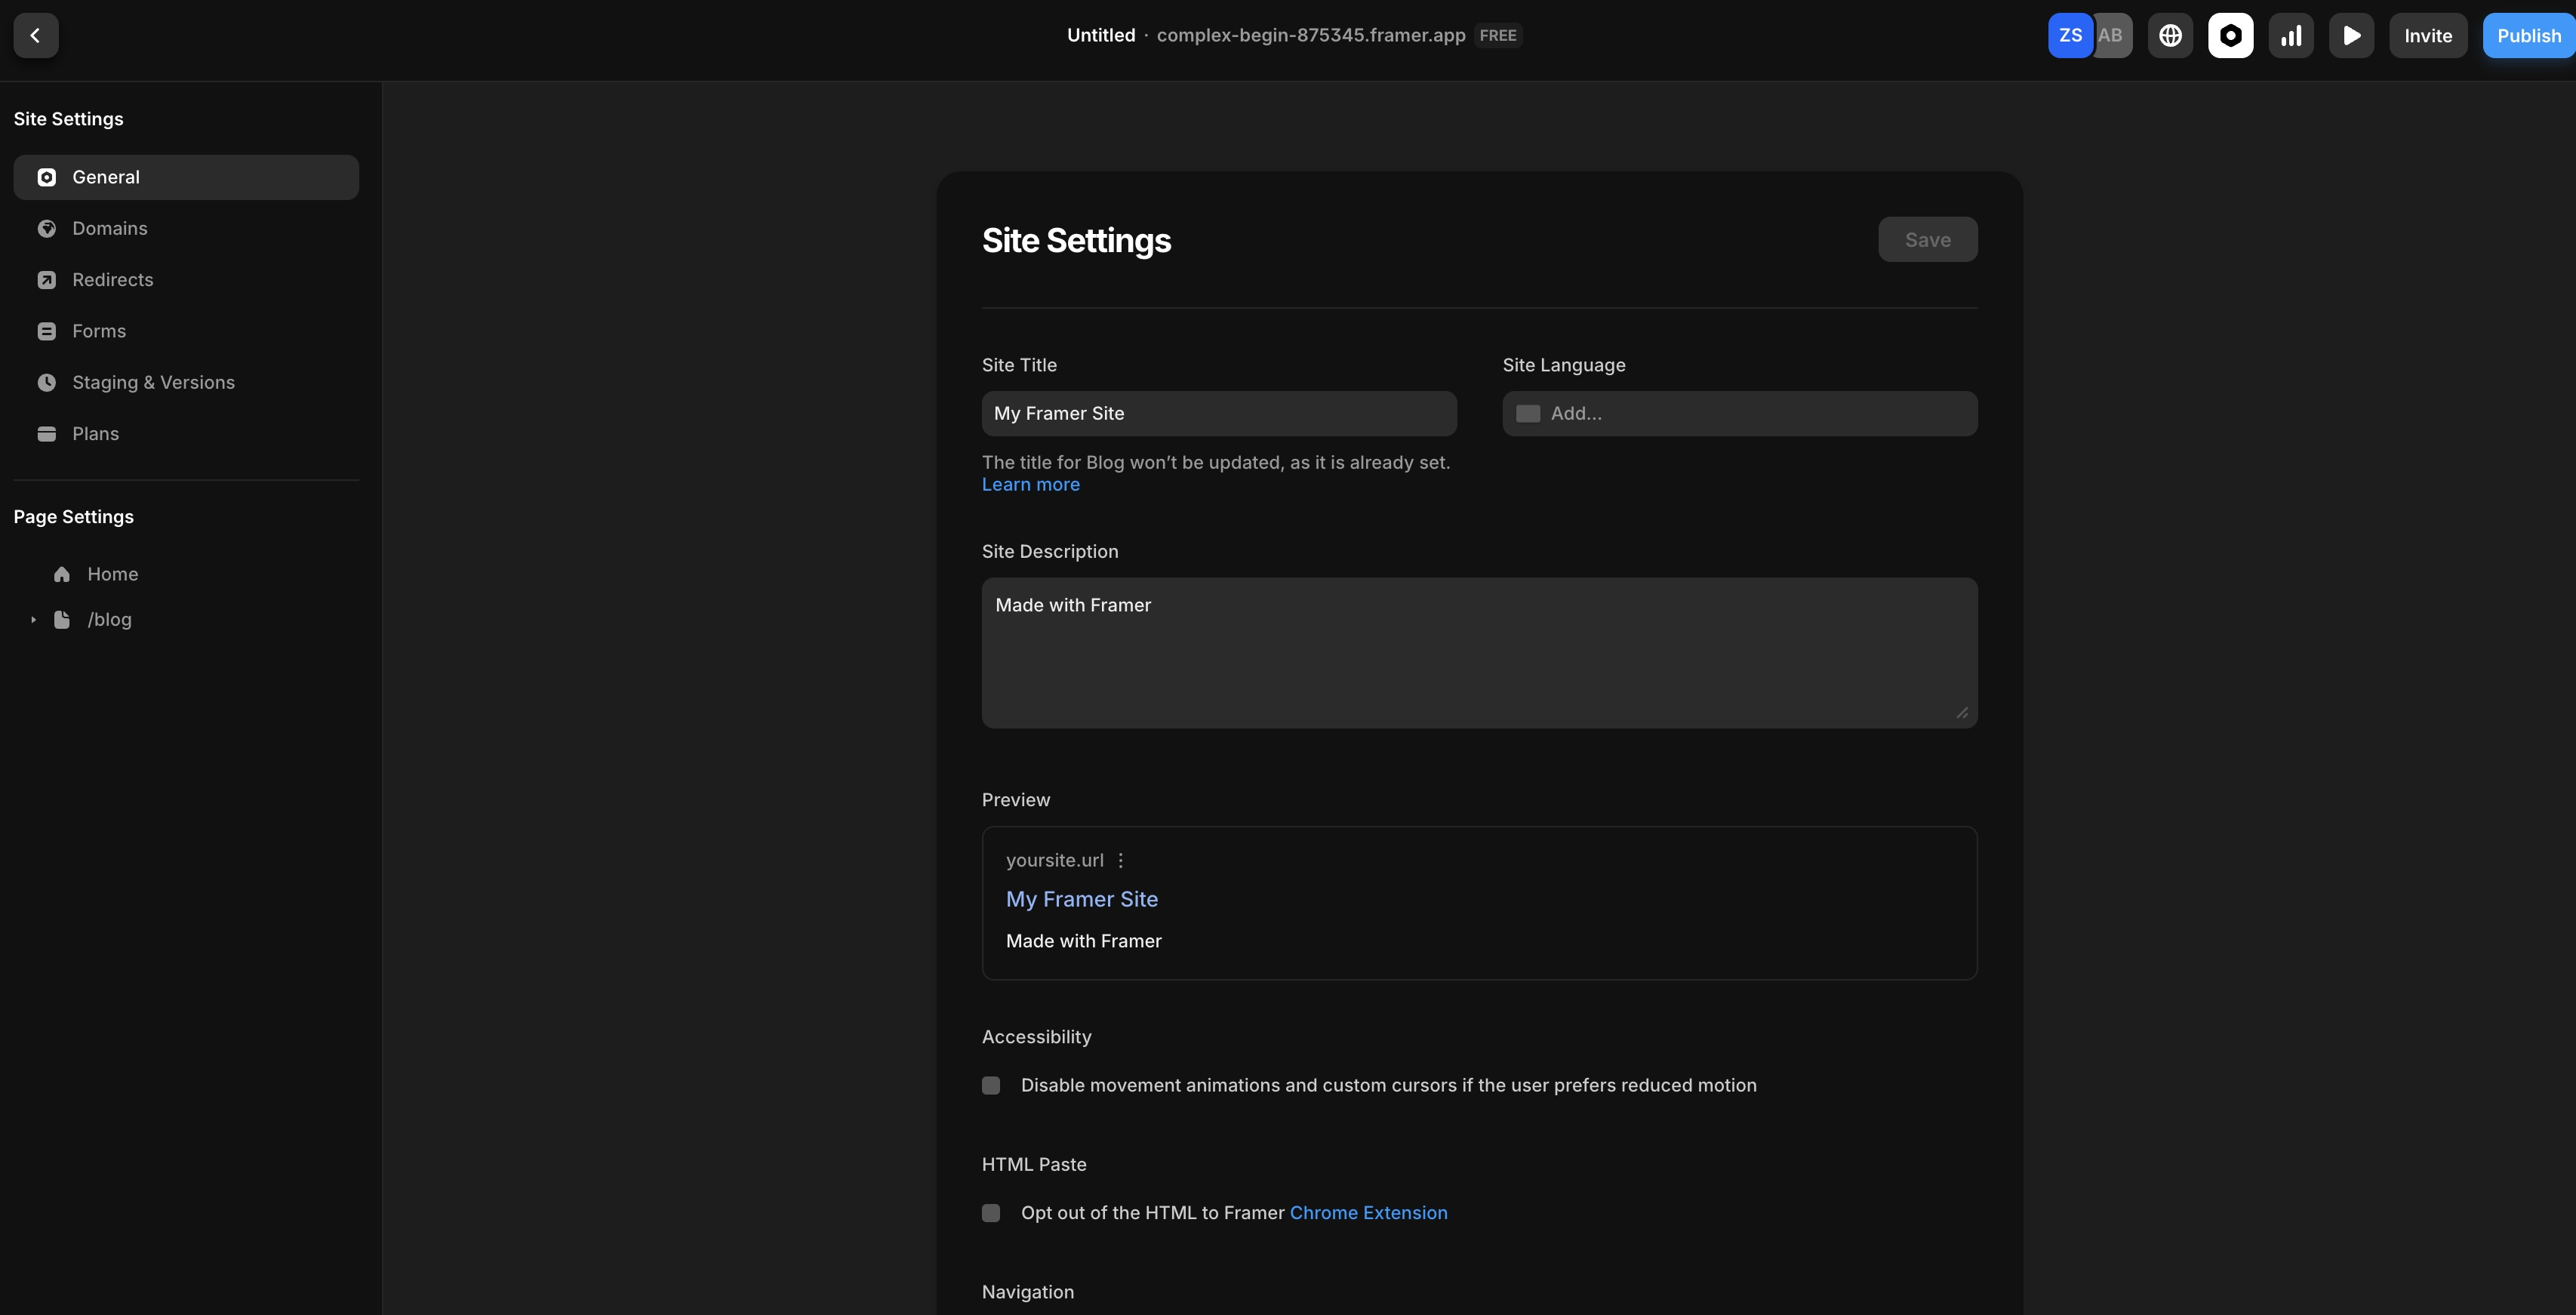
Task: Click the Publish button
Action: click(x=2528, y=36)
